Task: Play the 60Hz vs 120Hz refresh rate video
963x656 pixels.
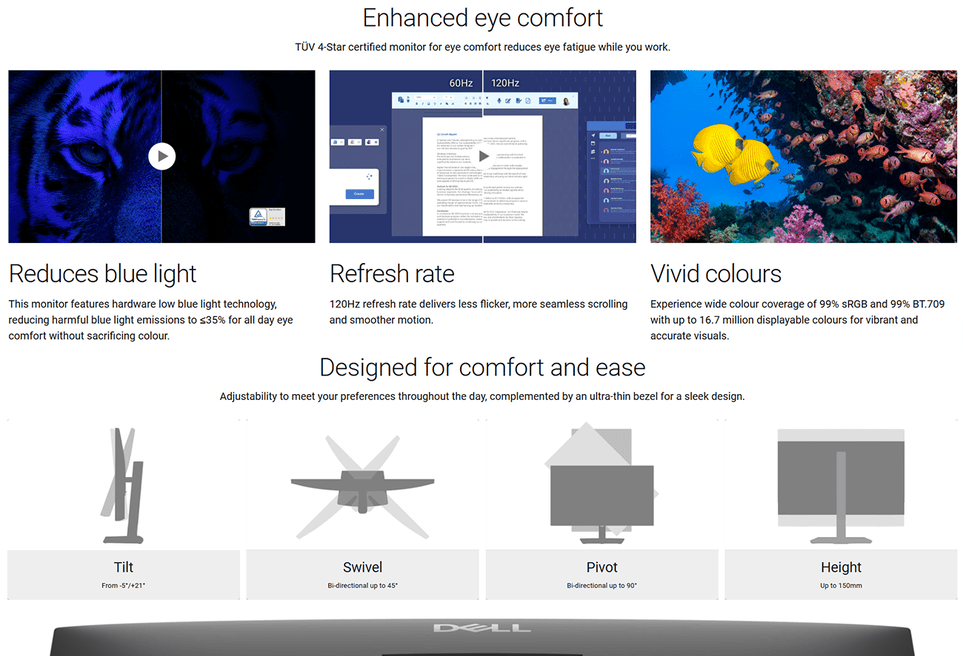Action: (x=484, y=156)
